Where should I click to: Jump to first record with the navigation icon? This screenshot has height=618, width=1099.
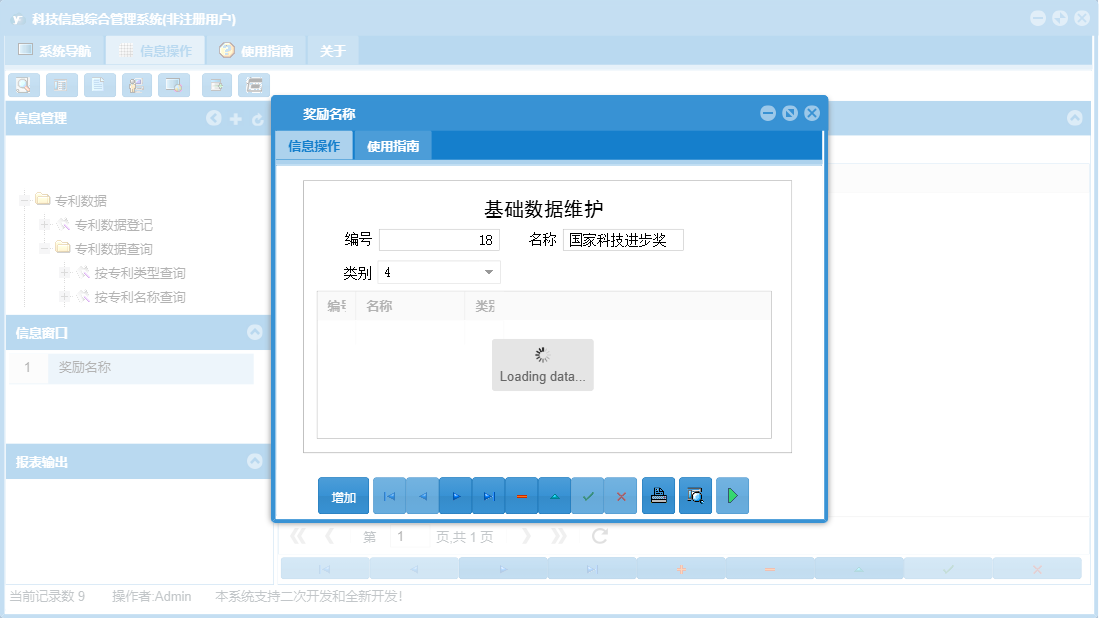389,495
